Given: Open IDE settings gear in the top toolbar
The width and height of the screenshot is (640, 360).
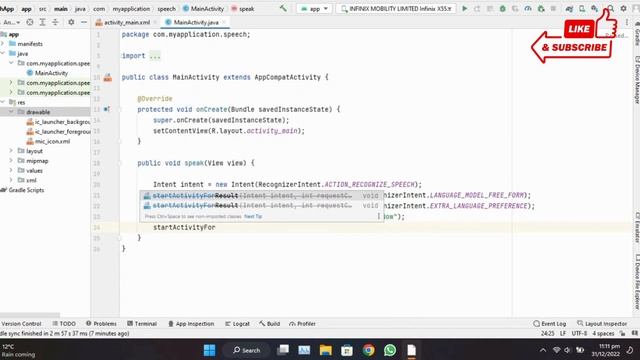Looking at the screenshot, I should coord(624,8).
